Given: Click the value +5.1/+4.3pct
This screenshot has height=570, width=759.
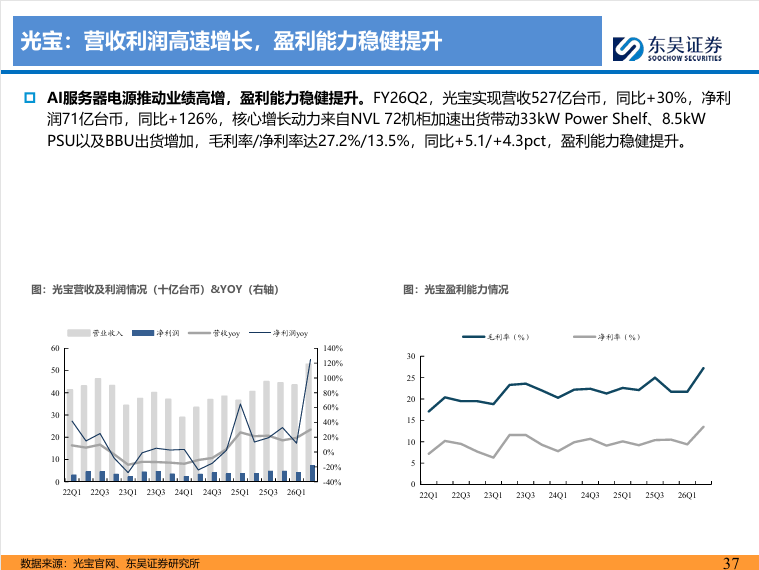Looking at the screenshot, I should click(500, 141).
